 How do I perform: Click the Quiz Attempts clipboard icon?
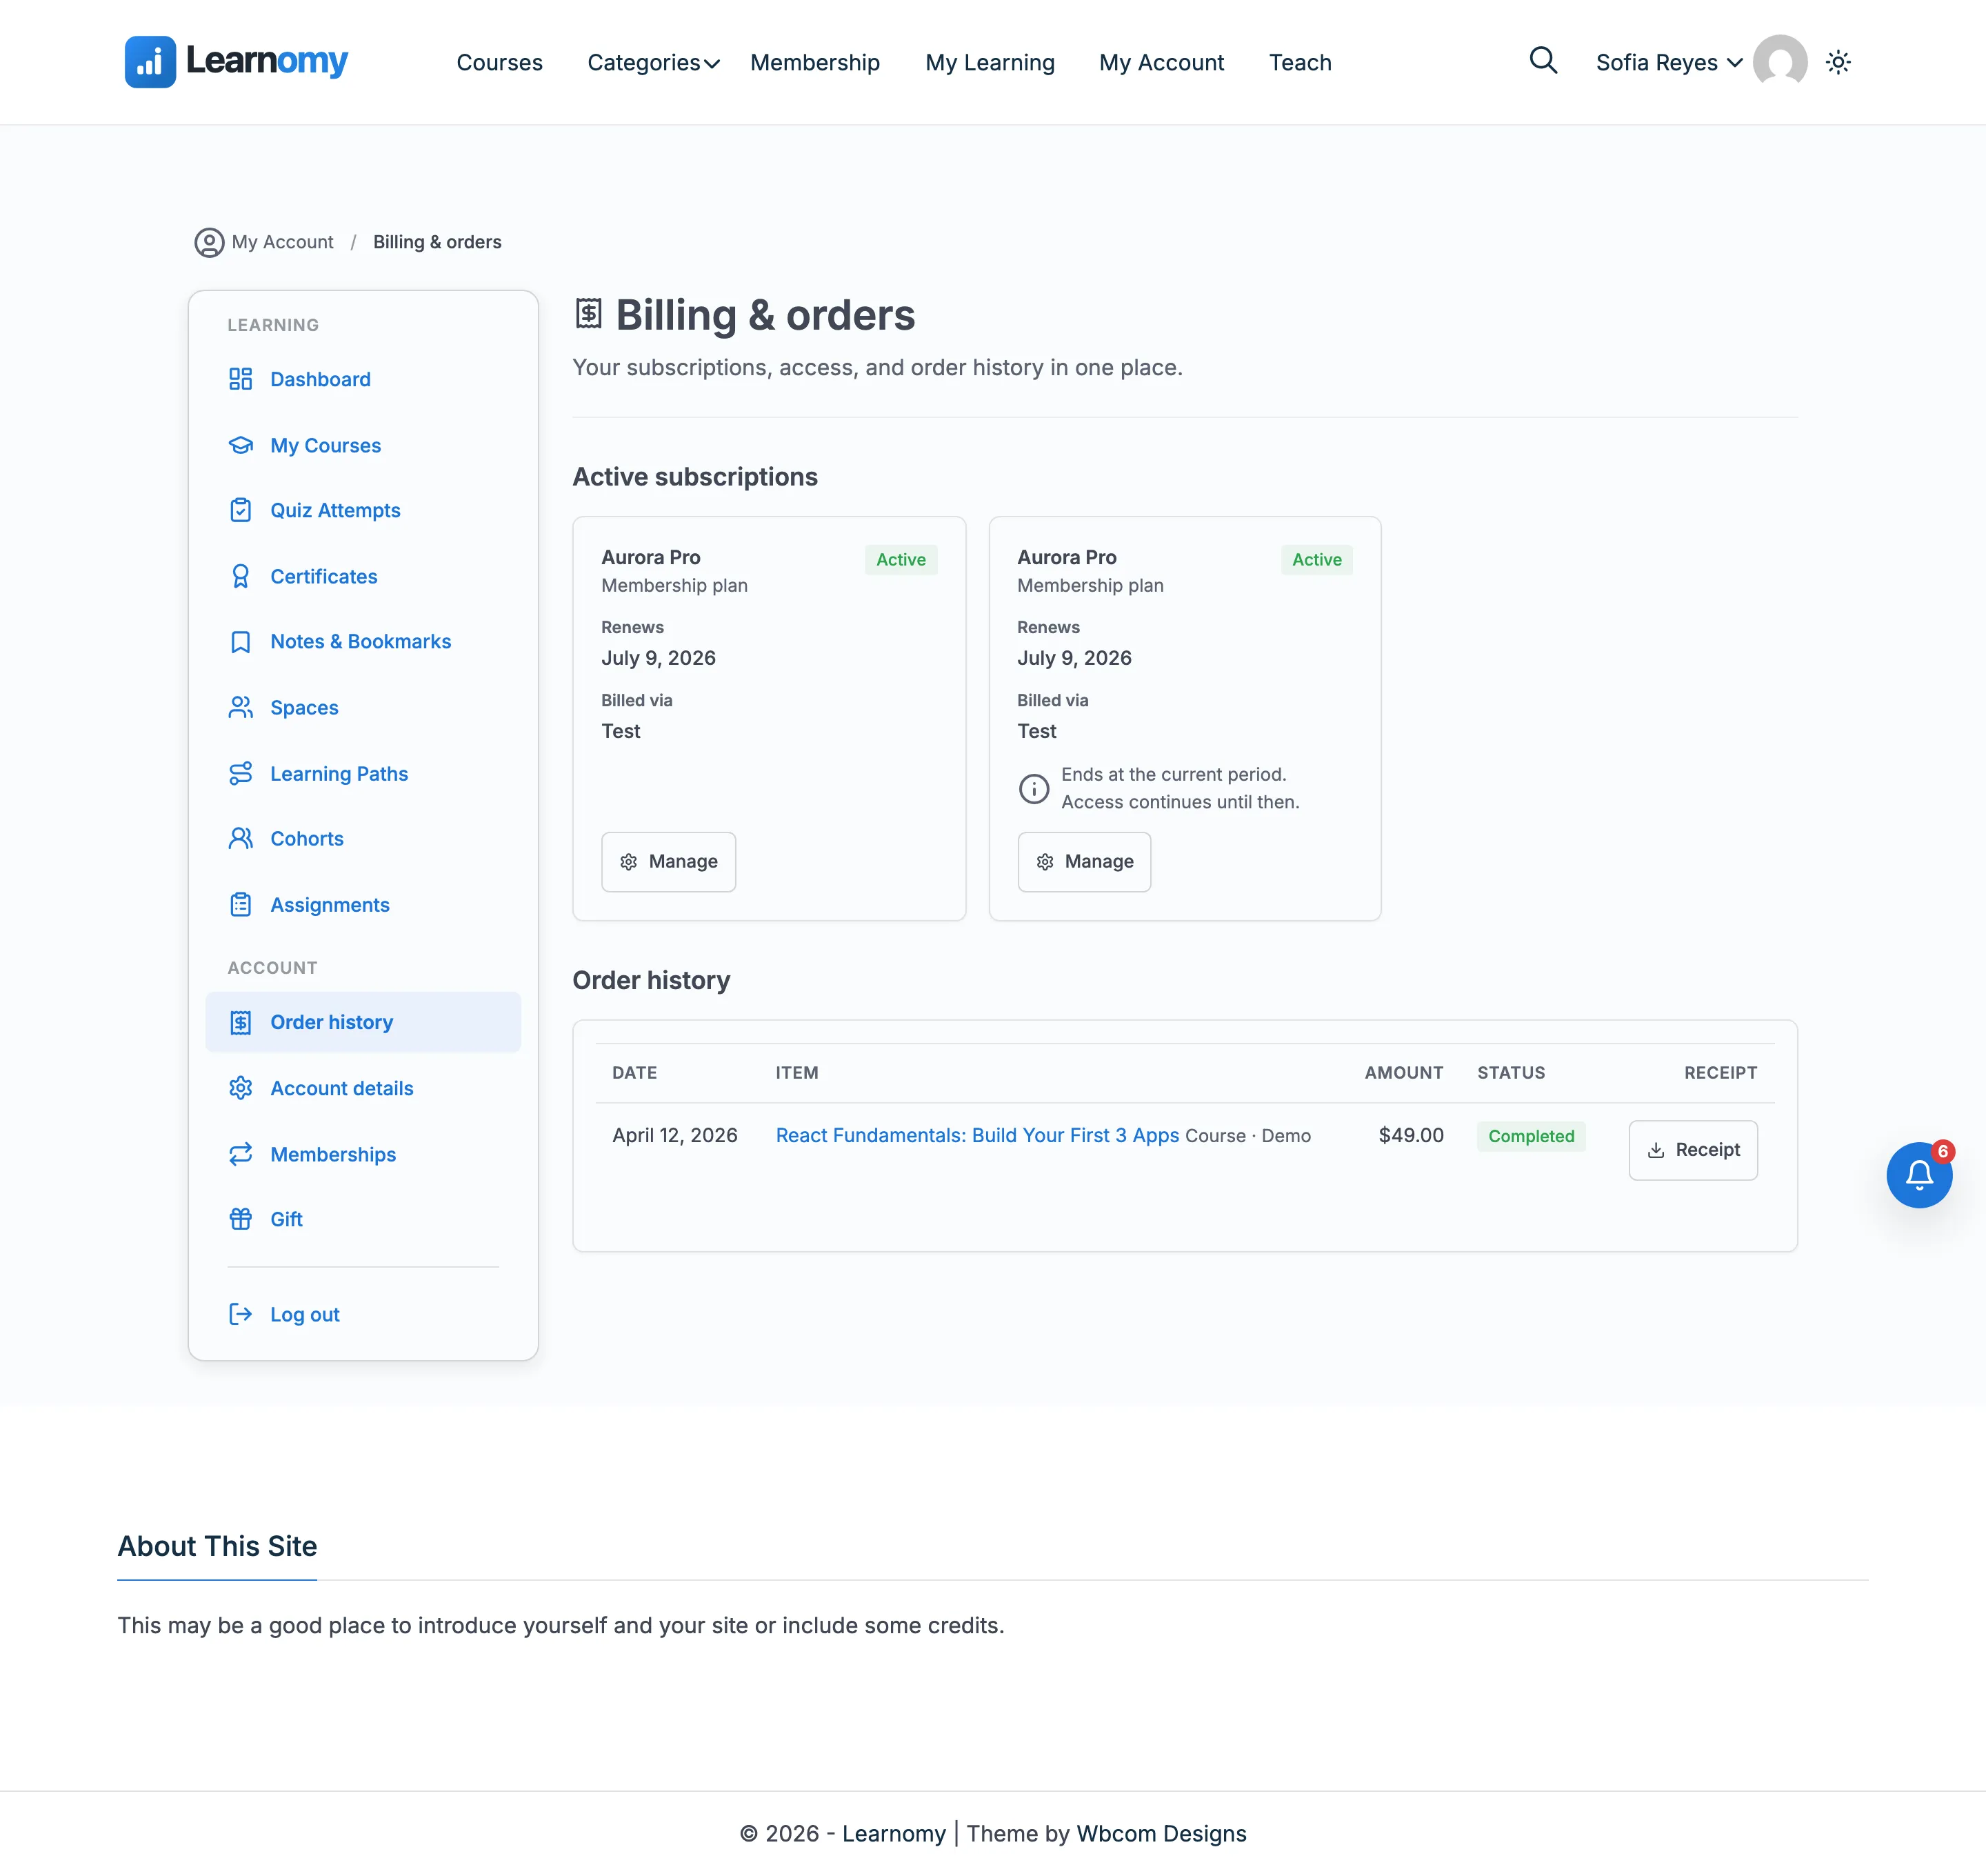241,510
